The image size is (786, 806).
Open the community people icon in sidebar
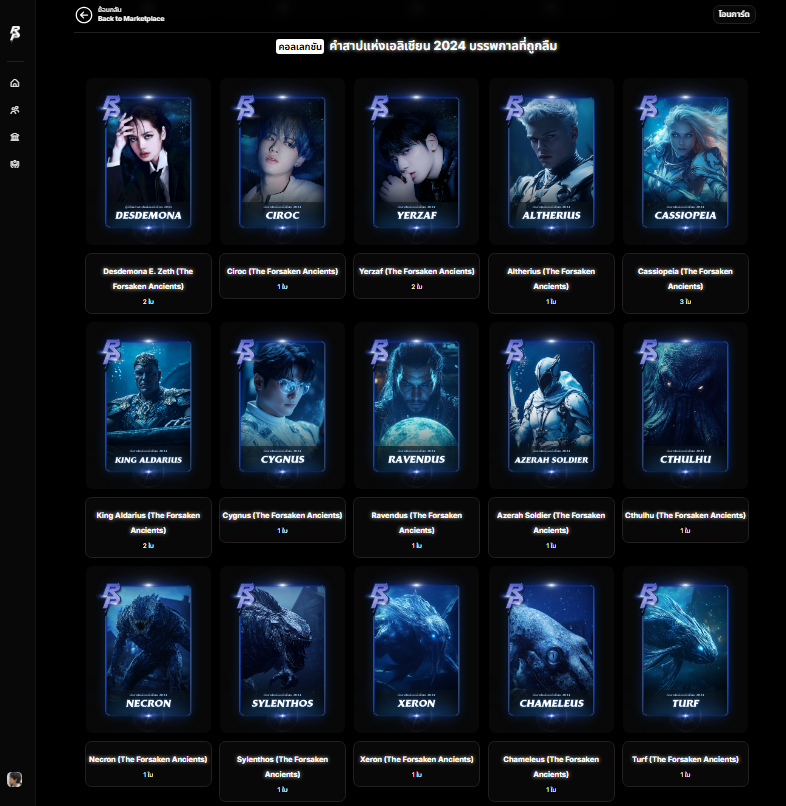pyautogui.click(x=15, y=110)
